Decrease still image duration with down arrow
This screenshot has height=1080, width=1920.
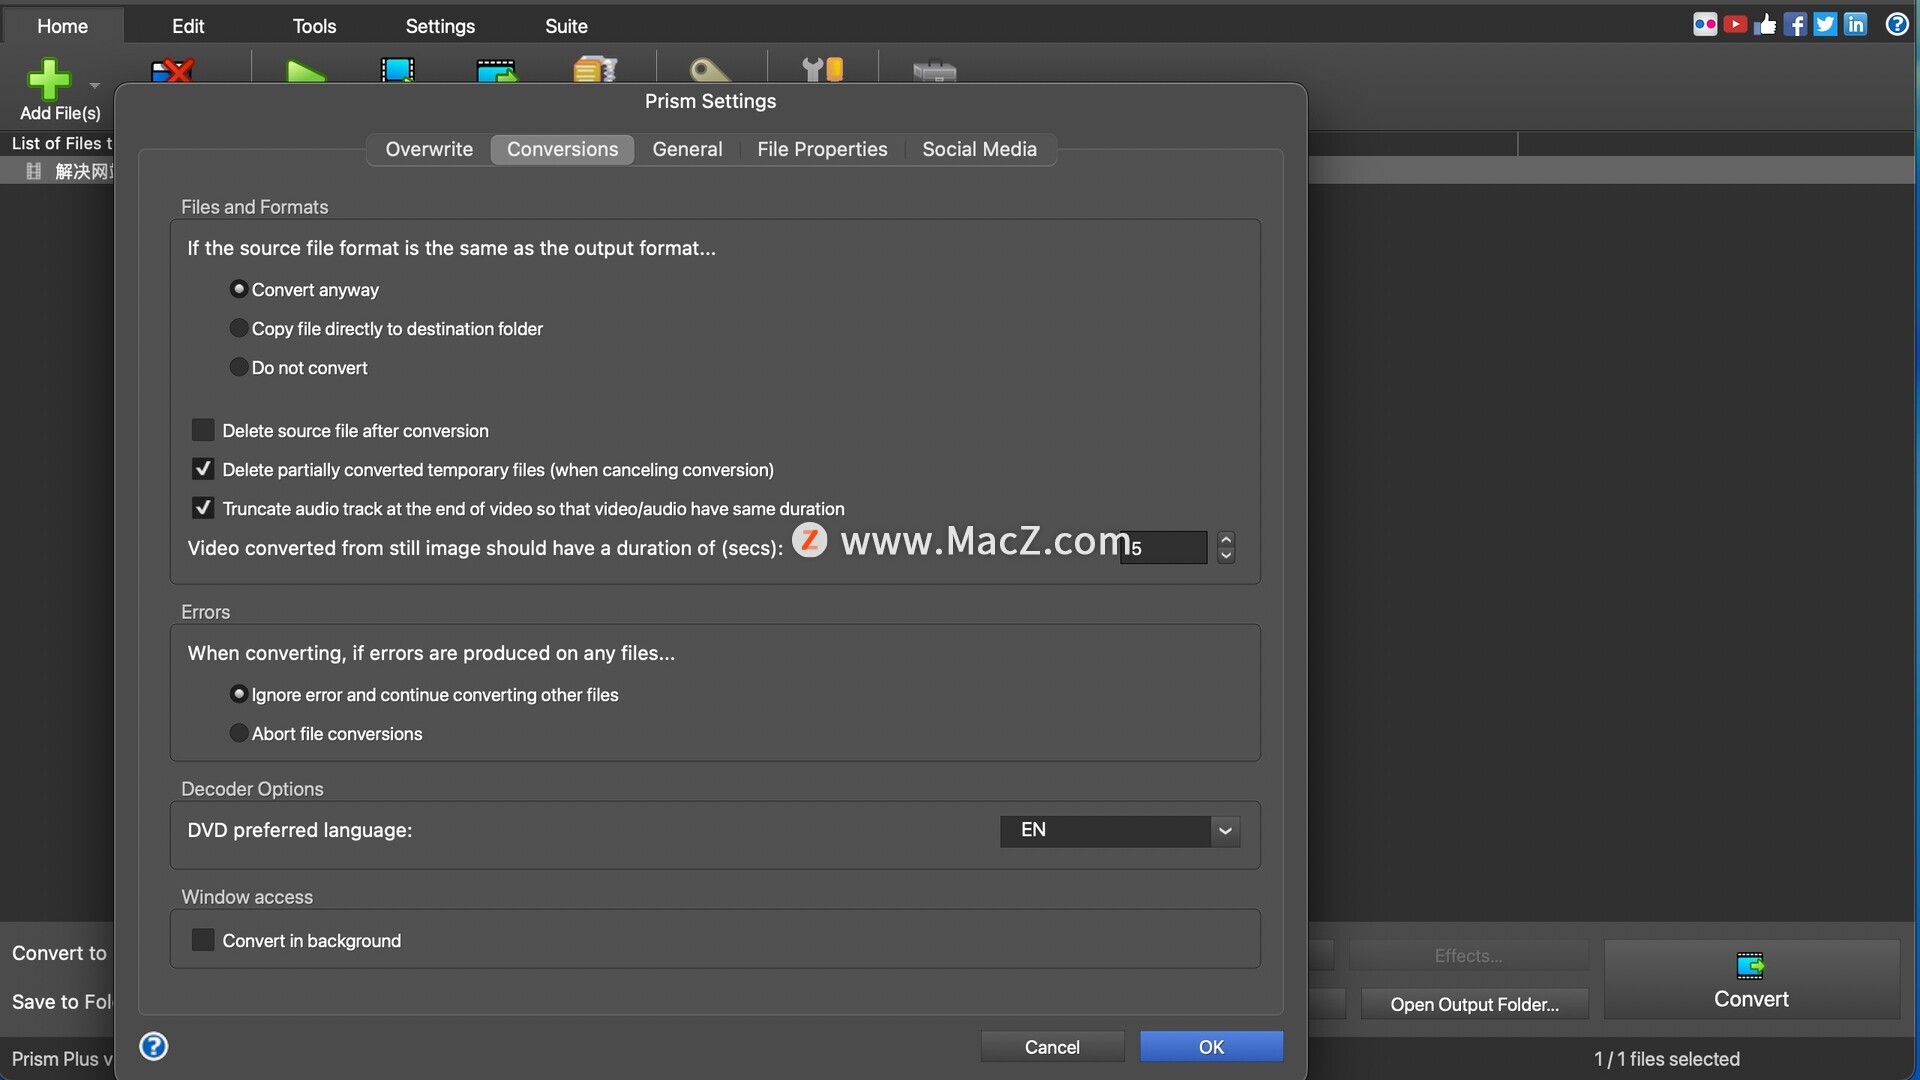[1226, 555]
